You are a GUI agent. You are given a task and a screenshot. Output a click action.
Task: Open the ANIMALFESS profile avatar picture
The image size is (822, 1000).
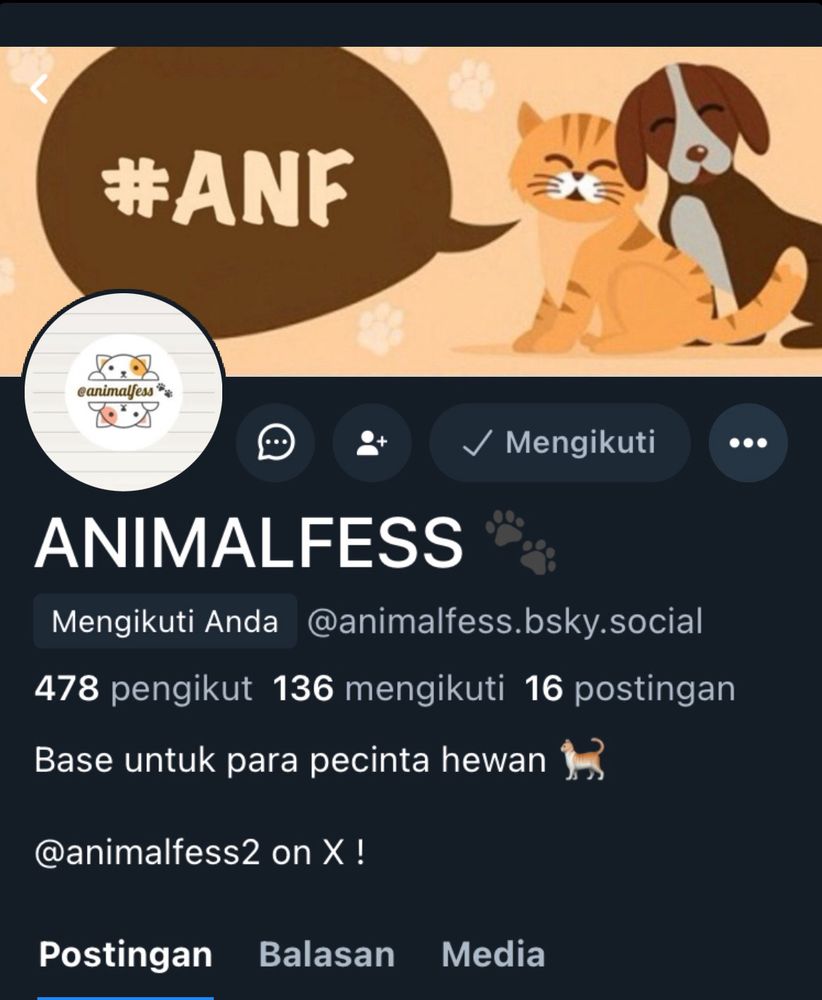click(124, 391)
